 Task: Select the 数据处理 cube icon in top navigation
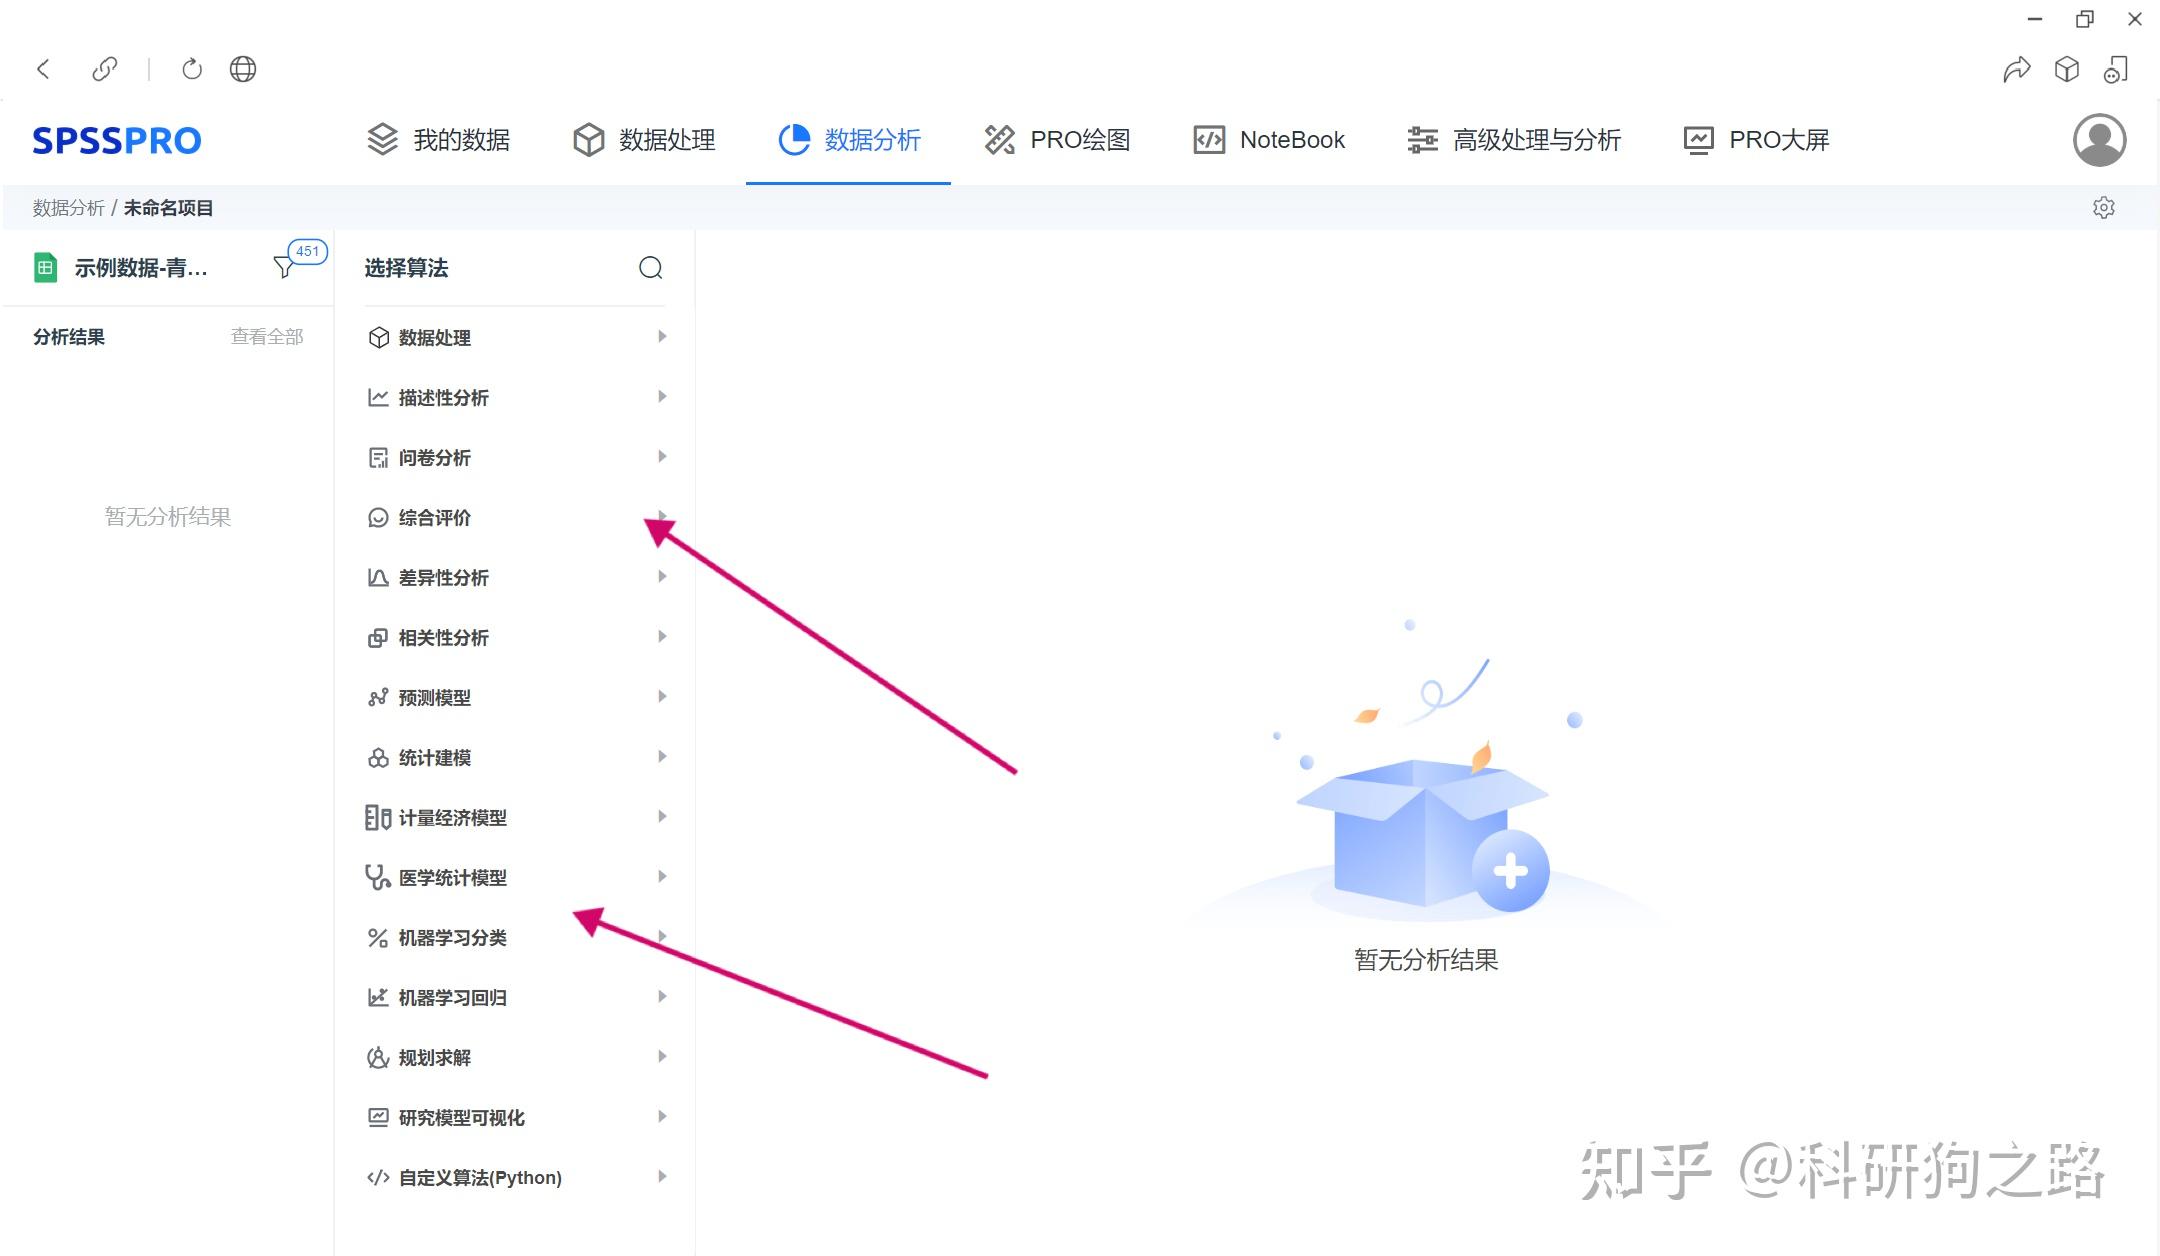(589, 140)
